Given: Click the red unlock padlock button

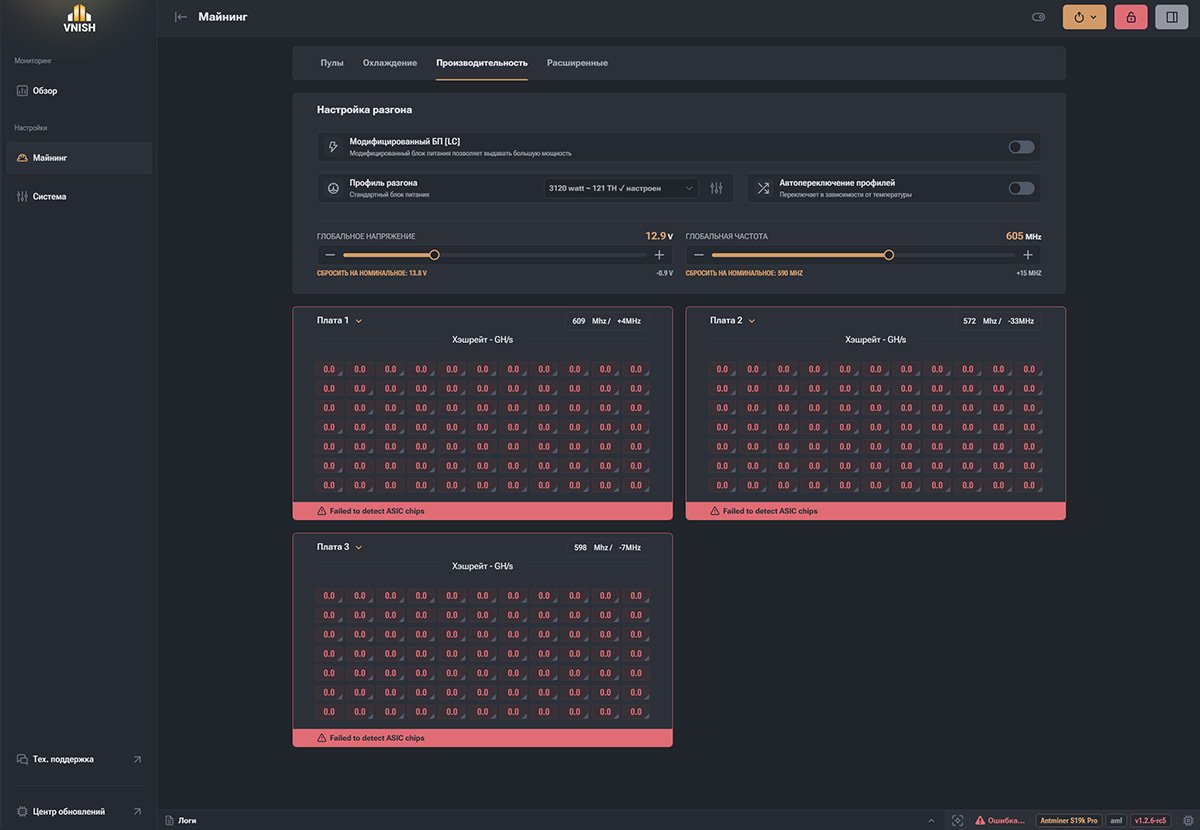Looking at the screenshot, I should (1131, 17).
